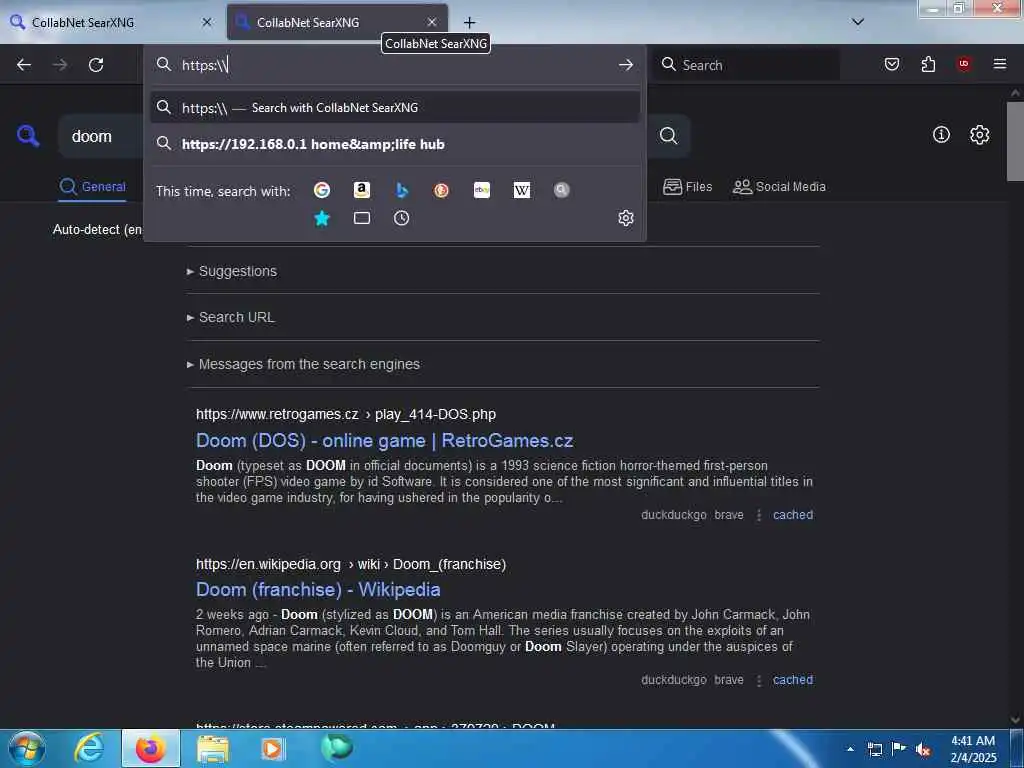
Task: Click the muted volume tray icon
Action: 923,750
